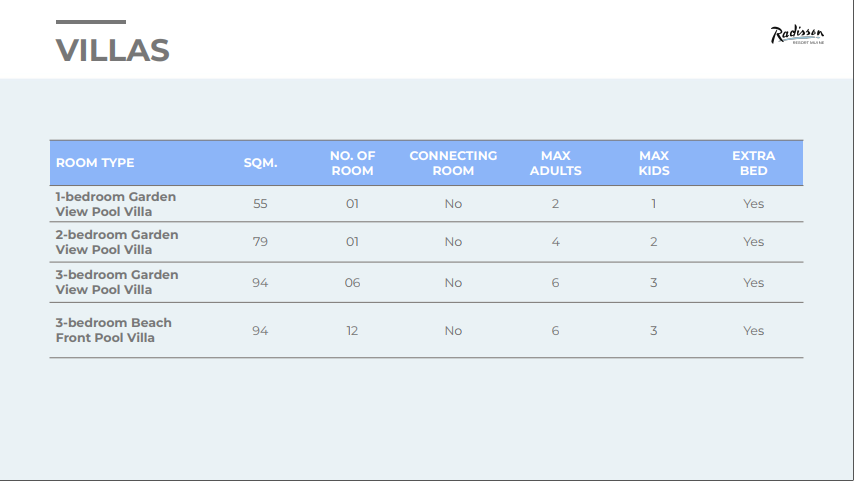Viewport: 854px width, 481px height.
Task: Select the 3-bedroom Beach Front Pool Villa label
Action: [113, 330]
